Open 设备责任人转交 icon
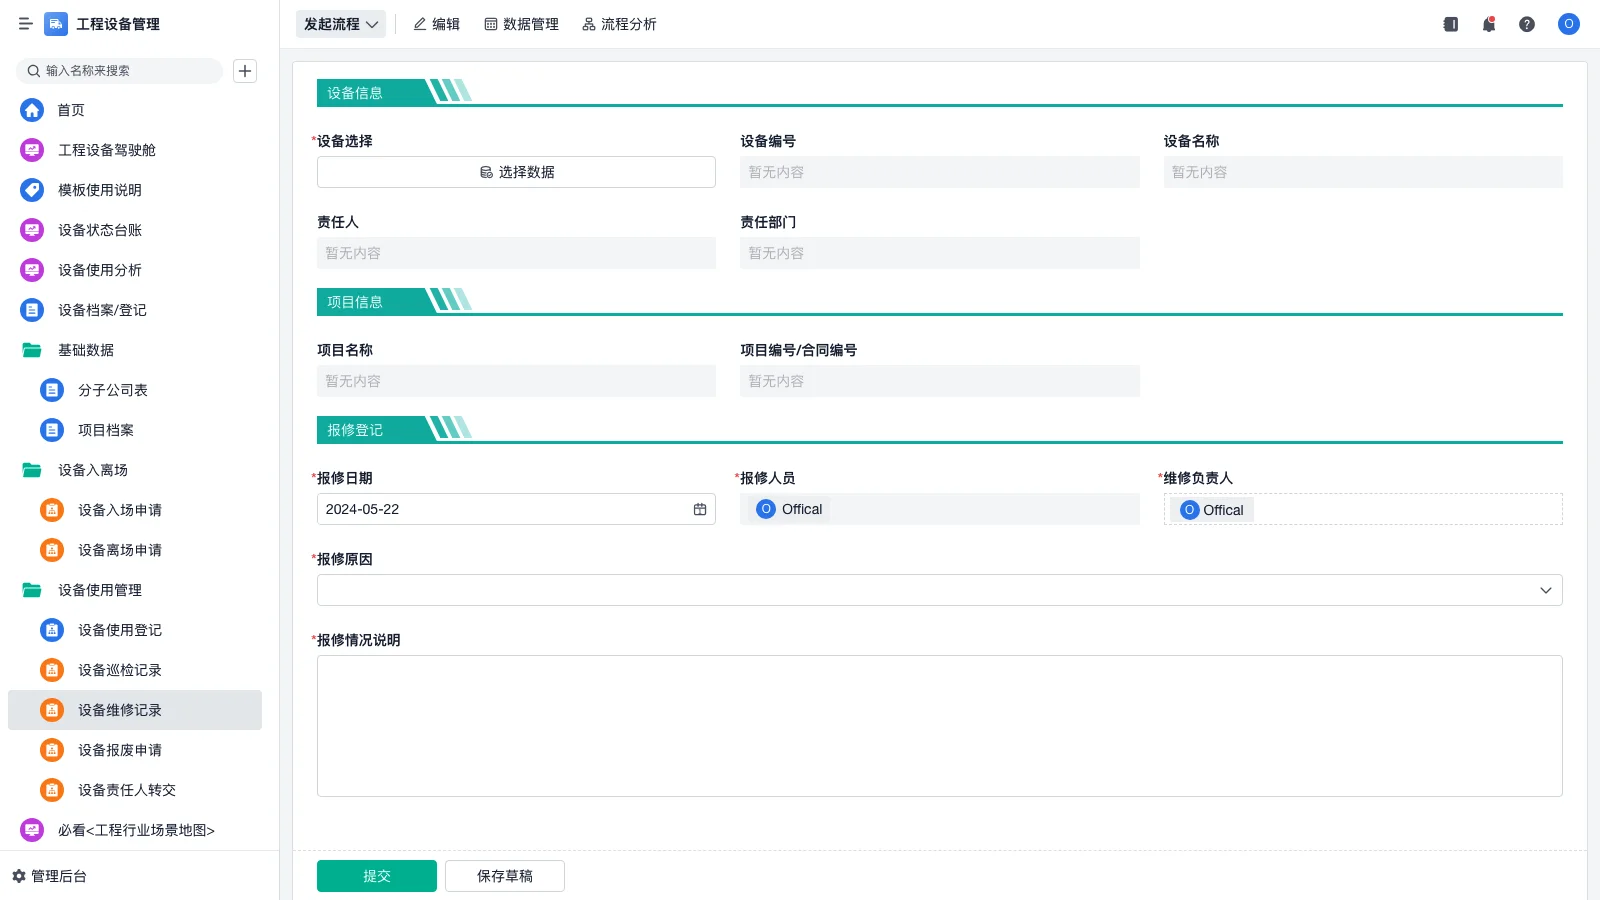 point(52,790)
